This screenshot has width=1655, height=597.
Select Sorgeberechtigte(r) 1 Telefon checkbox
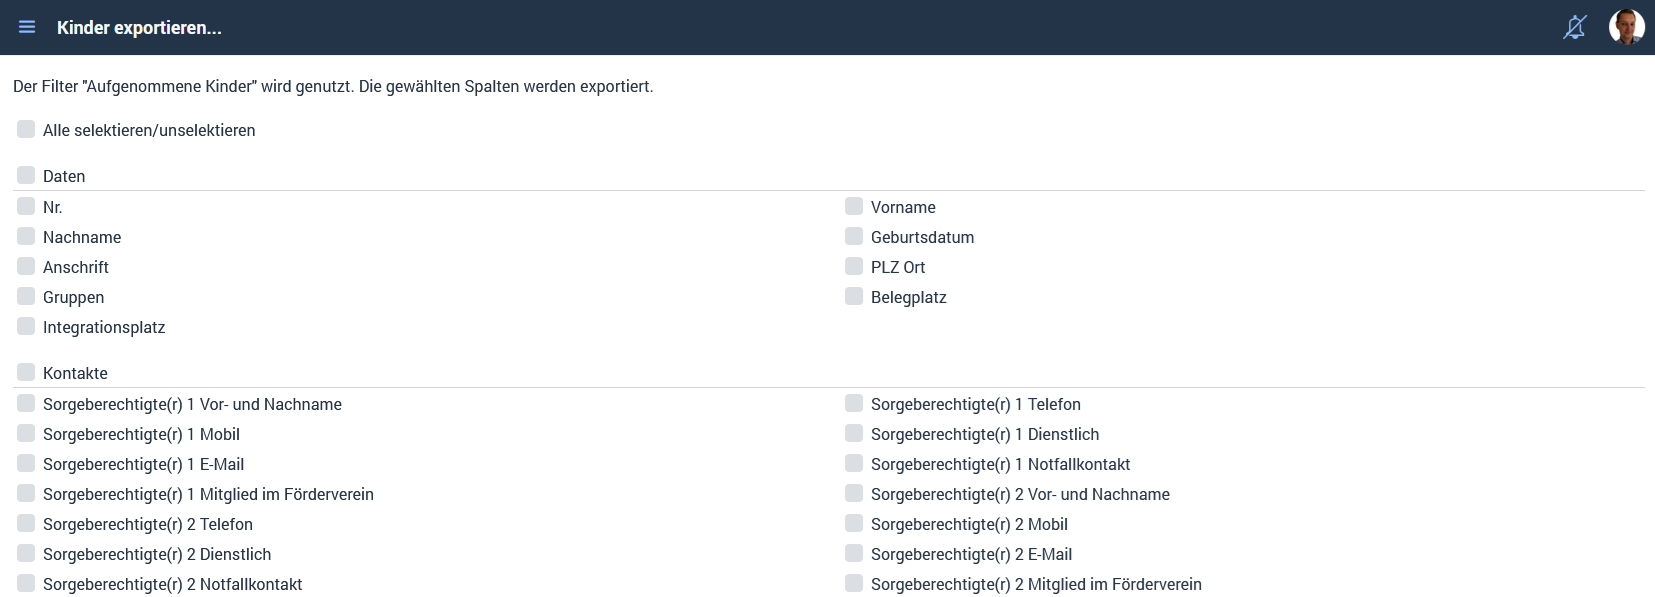click(x=854, y=403)
